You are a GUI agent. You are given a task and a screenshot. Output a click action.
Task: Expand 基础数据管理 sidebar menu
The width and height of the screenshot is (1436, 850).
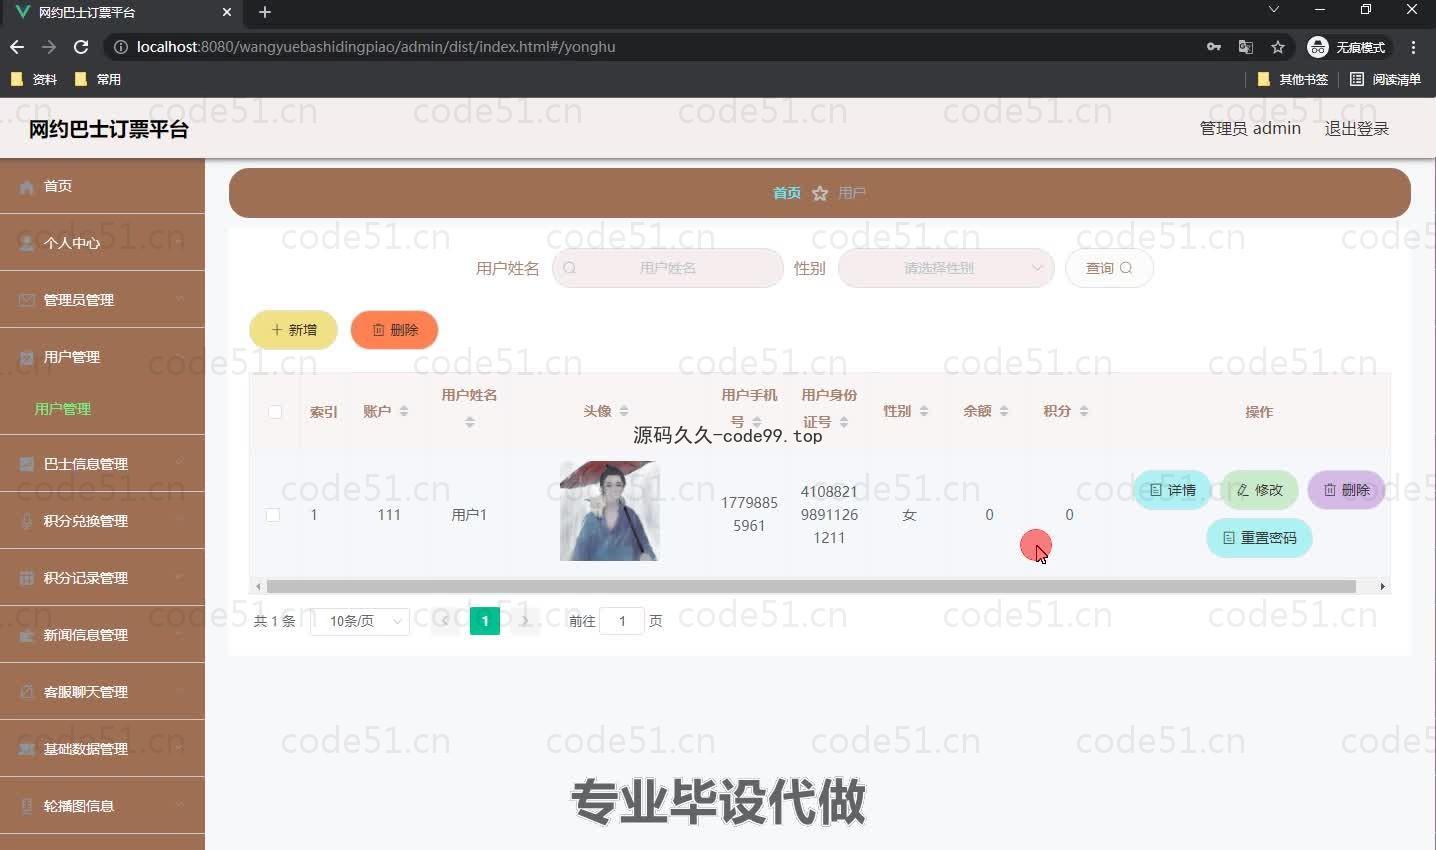coord(102,749)
